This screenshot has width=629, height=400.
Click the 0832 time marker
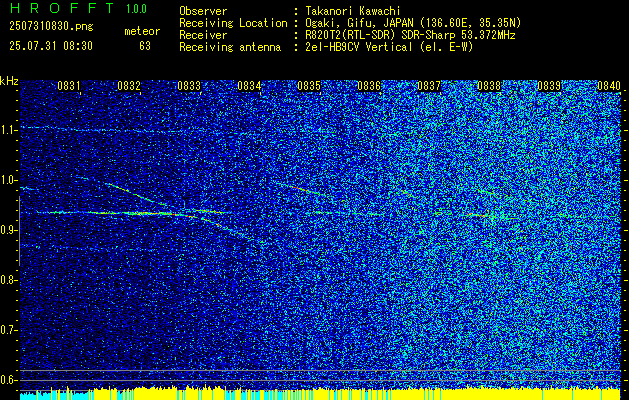[129, 85]
